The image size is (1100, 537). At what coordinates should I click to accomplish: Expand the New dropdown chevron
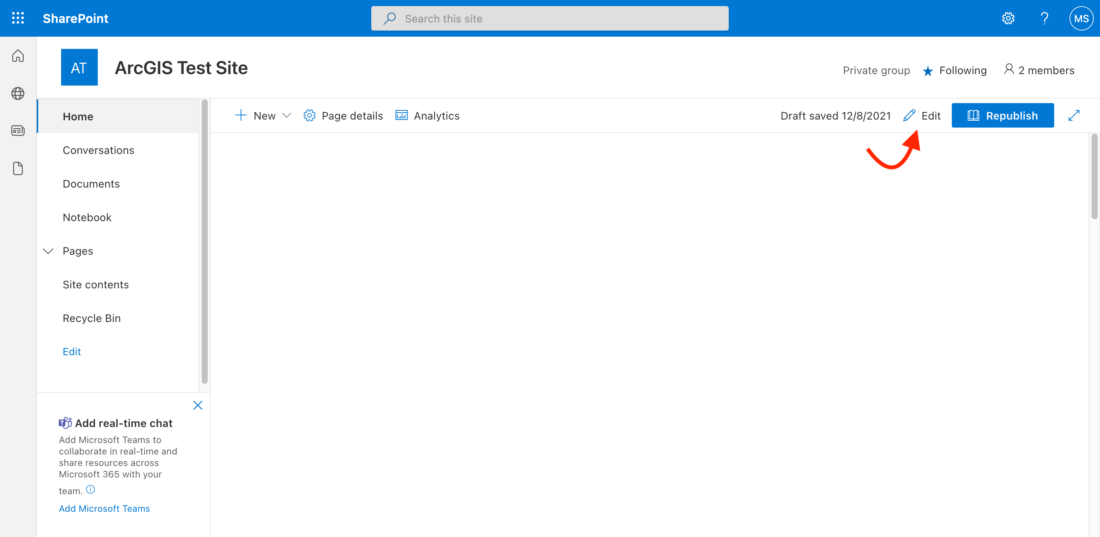(x=286, y=116)
